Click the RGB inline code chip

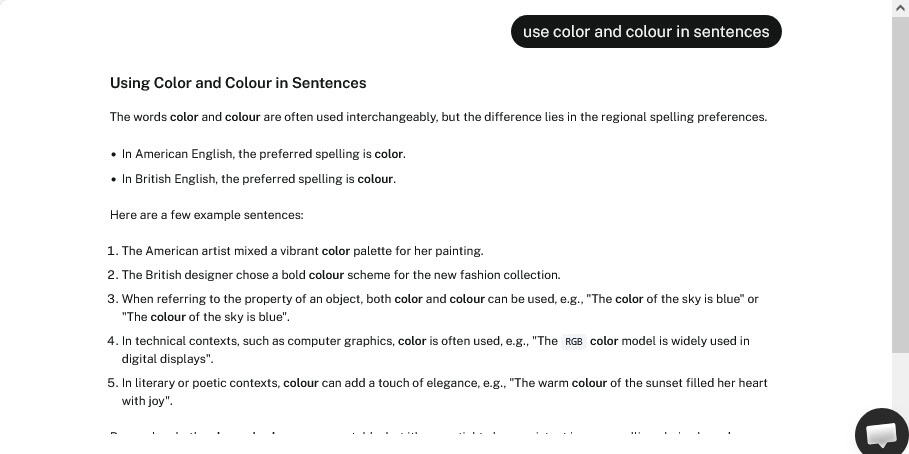point(574,342)
